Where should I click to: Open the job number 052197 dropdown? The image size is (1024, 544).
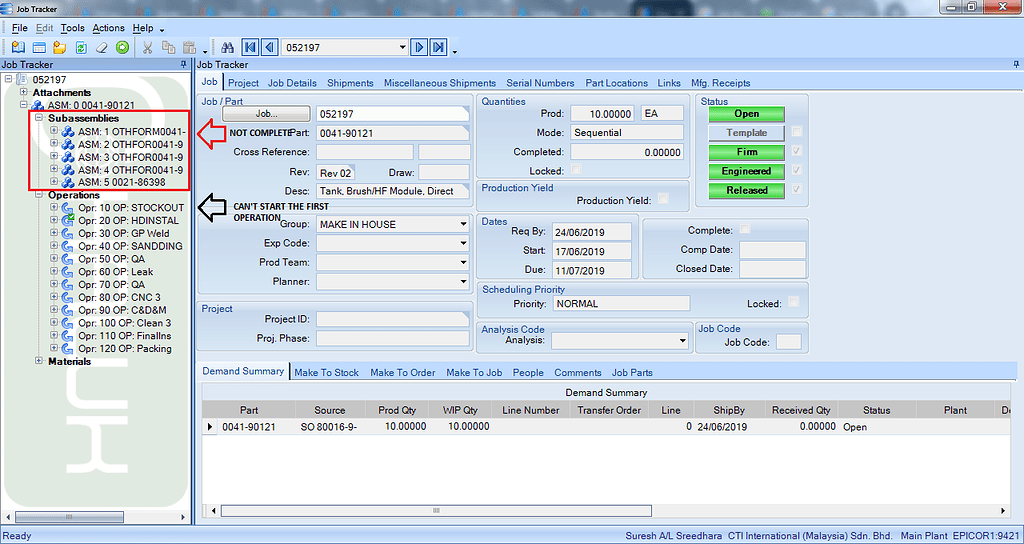point(402,48)
